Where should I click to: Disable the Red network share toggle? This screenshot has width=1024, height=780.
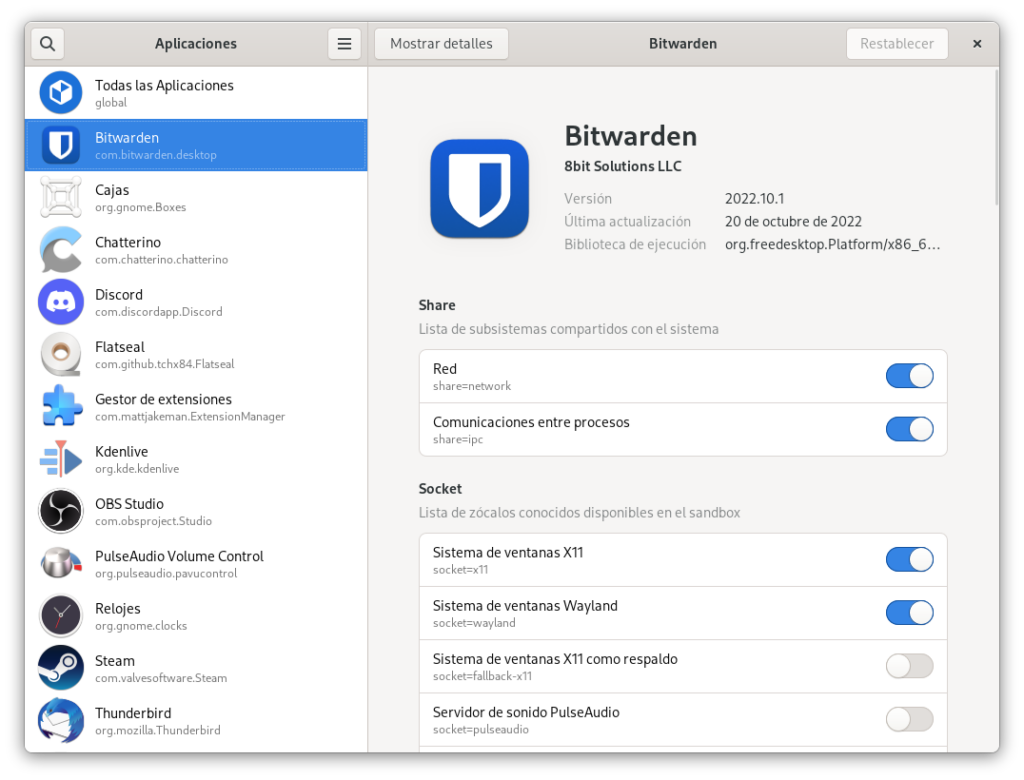(909, 376)
